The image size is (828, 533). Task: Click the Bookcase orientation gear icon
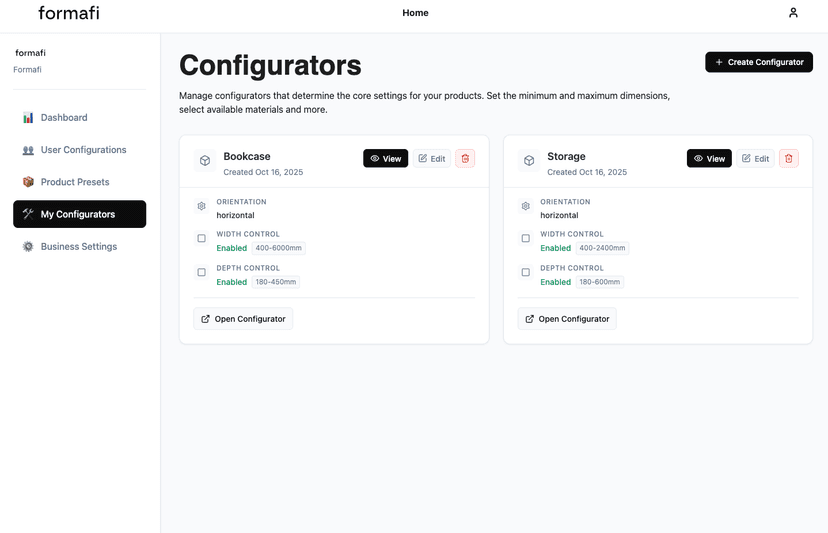point(202,207)
